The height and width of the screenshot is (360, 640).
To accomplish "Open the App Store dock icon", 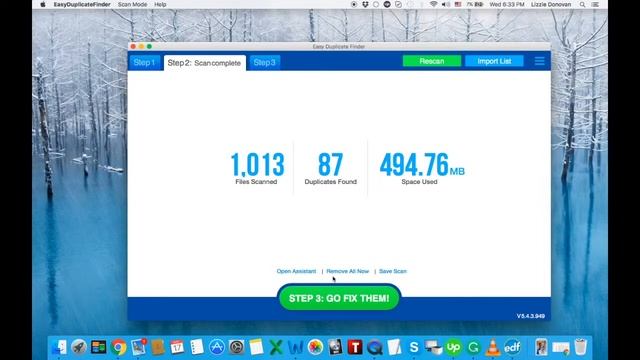I will click(217, 347).
